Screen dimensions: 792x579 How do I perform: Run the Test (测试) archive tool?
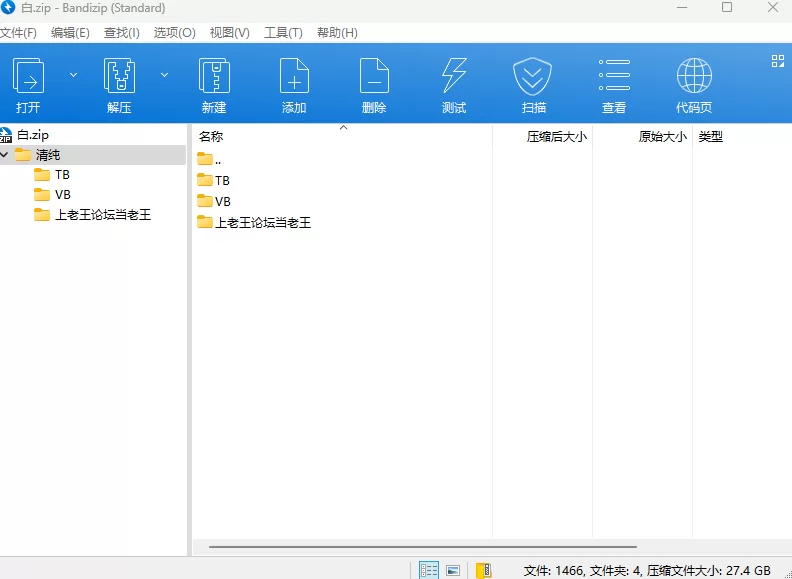pos(454,76)
